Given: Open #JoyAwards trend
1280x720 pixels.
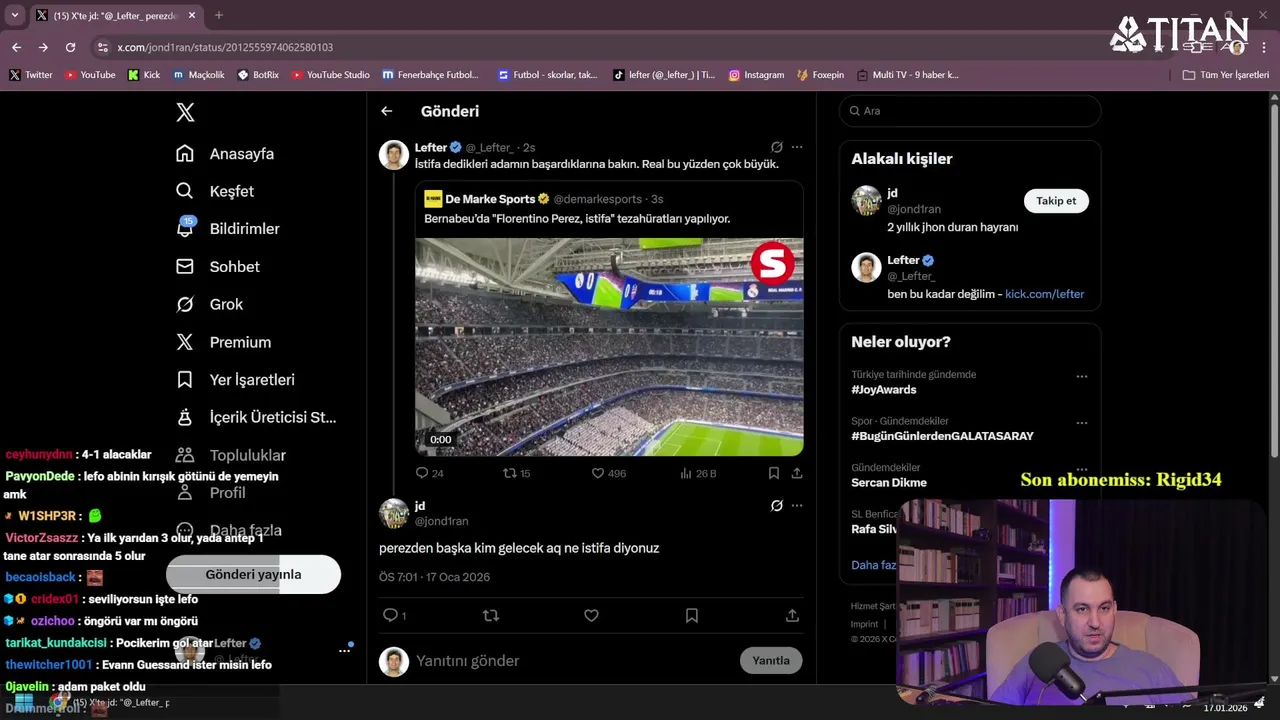Looking at the screenshot, I should coord(884,390).
